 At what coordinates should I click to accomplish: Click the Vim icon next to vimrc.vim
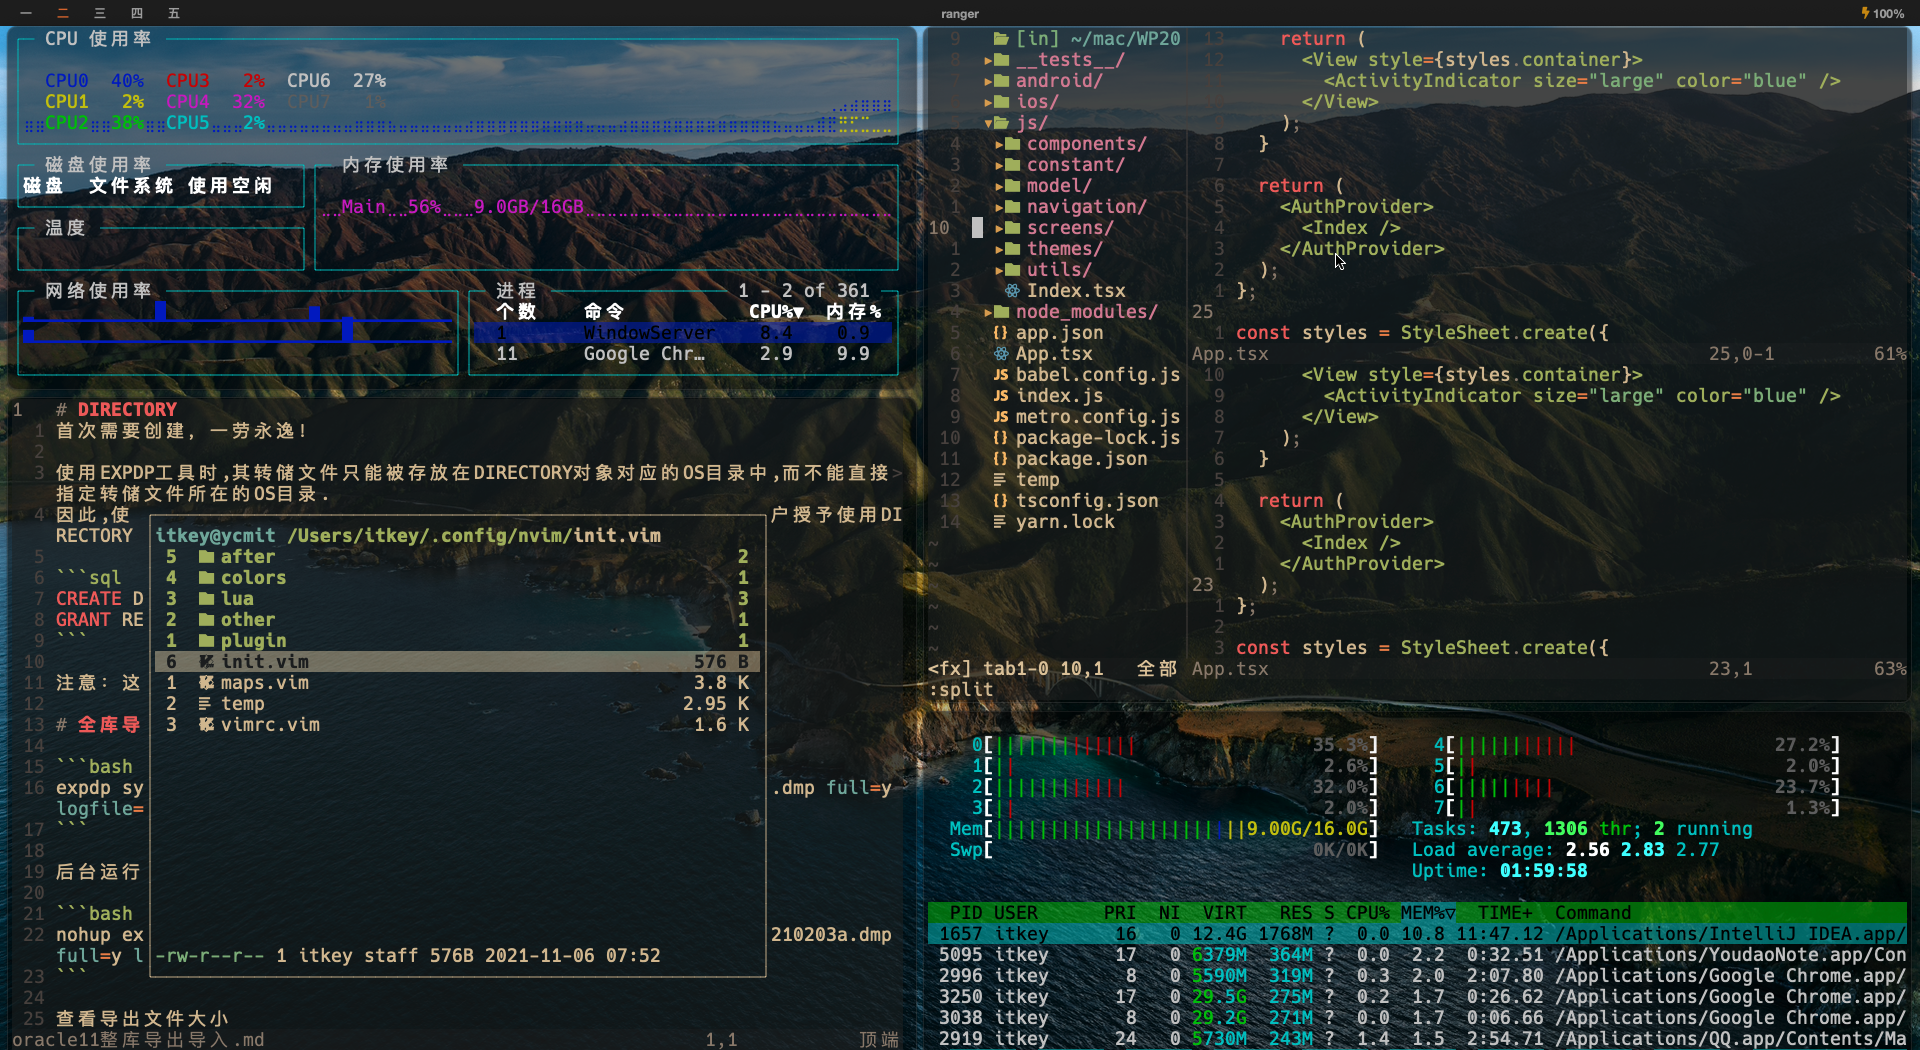[206, 725]
